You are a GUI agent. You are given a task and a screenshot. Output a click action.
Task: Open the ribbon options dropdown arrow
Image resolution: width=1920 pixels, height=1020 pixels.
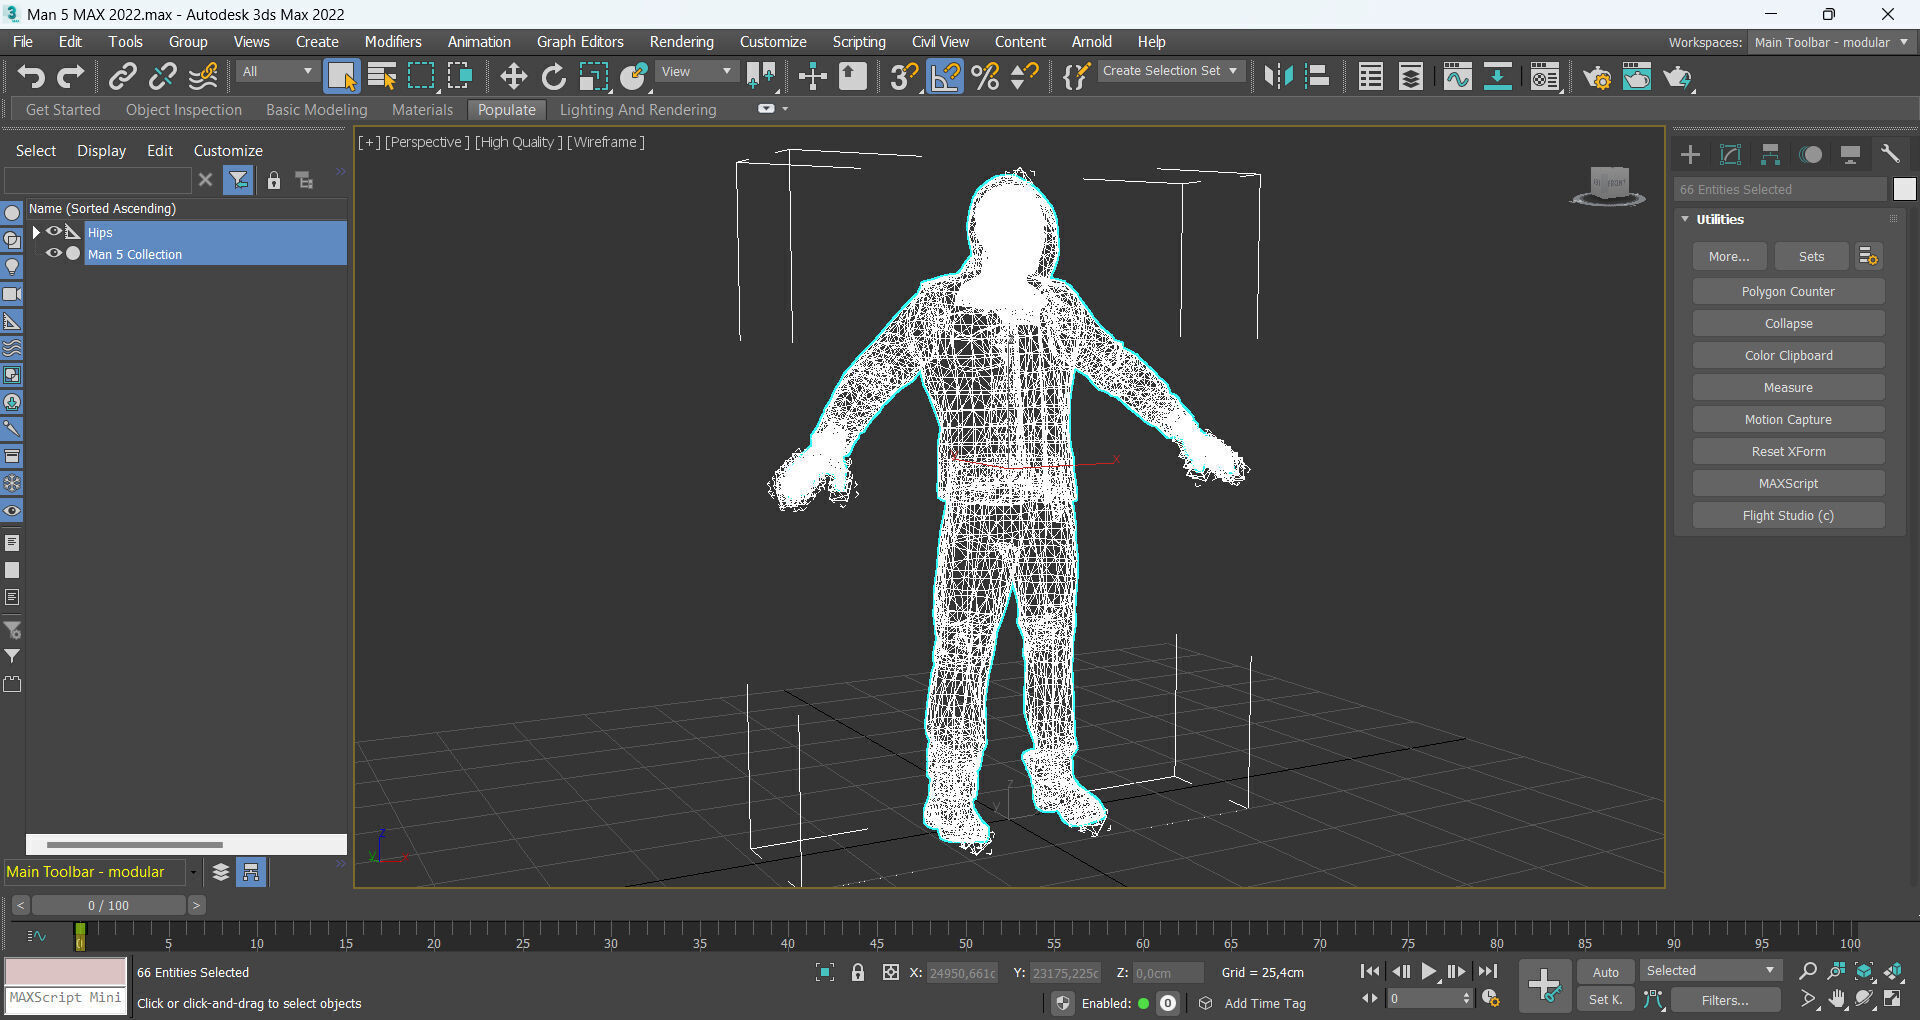[785, 109]
